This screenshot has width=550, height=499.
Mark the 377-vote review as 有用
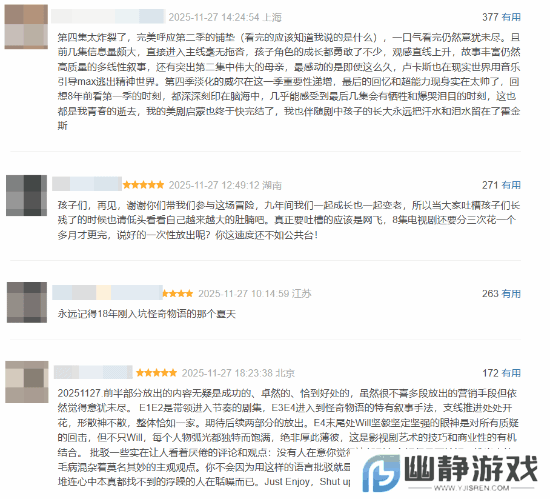click(511, 17)
